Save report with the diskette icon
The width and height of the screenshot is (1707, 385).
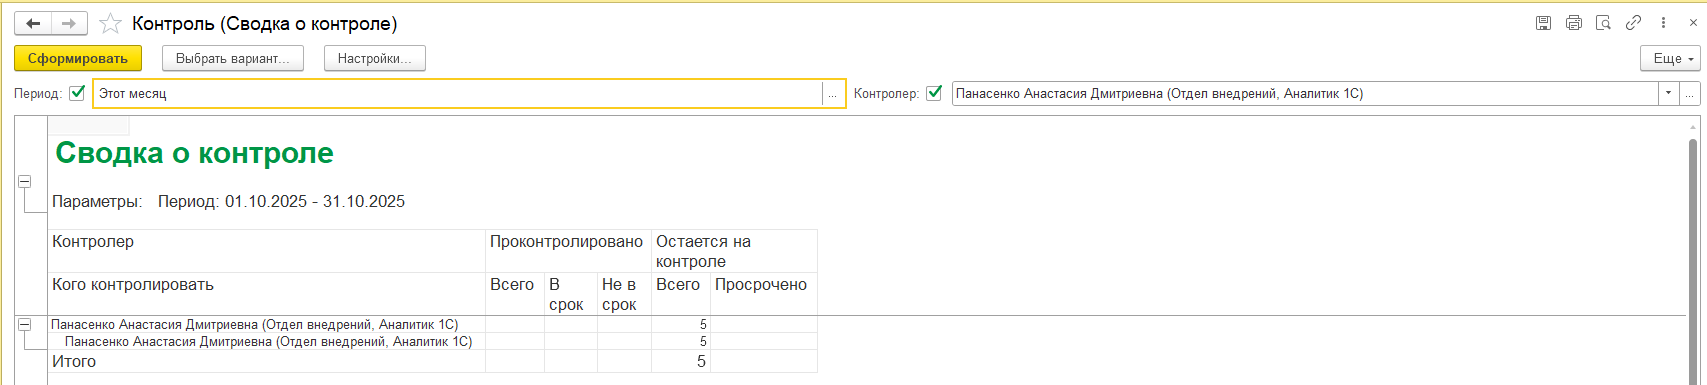(1572, 23)
